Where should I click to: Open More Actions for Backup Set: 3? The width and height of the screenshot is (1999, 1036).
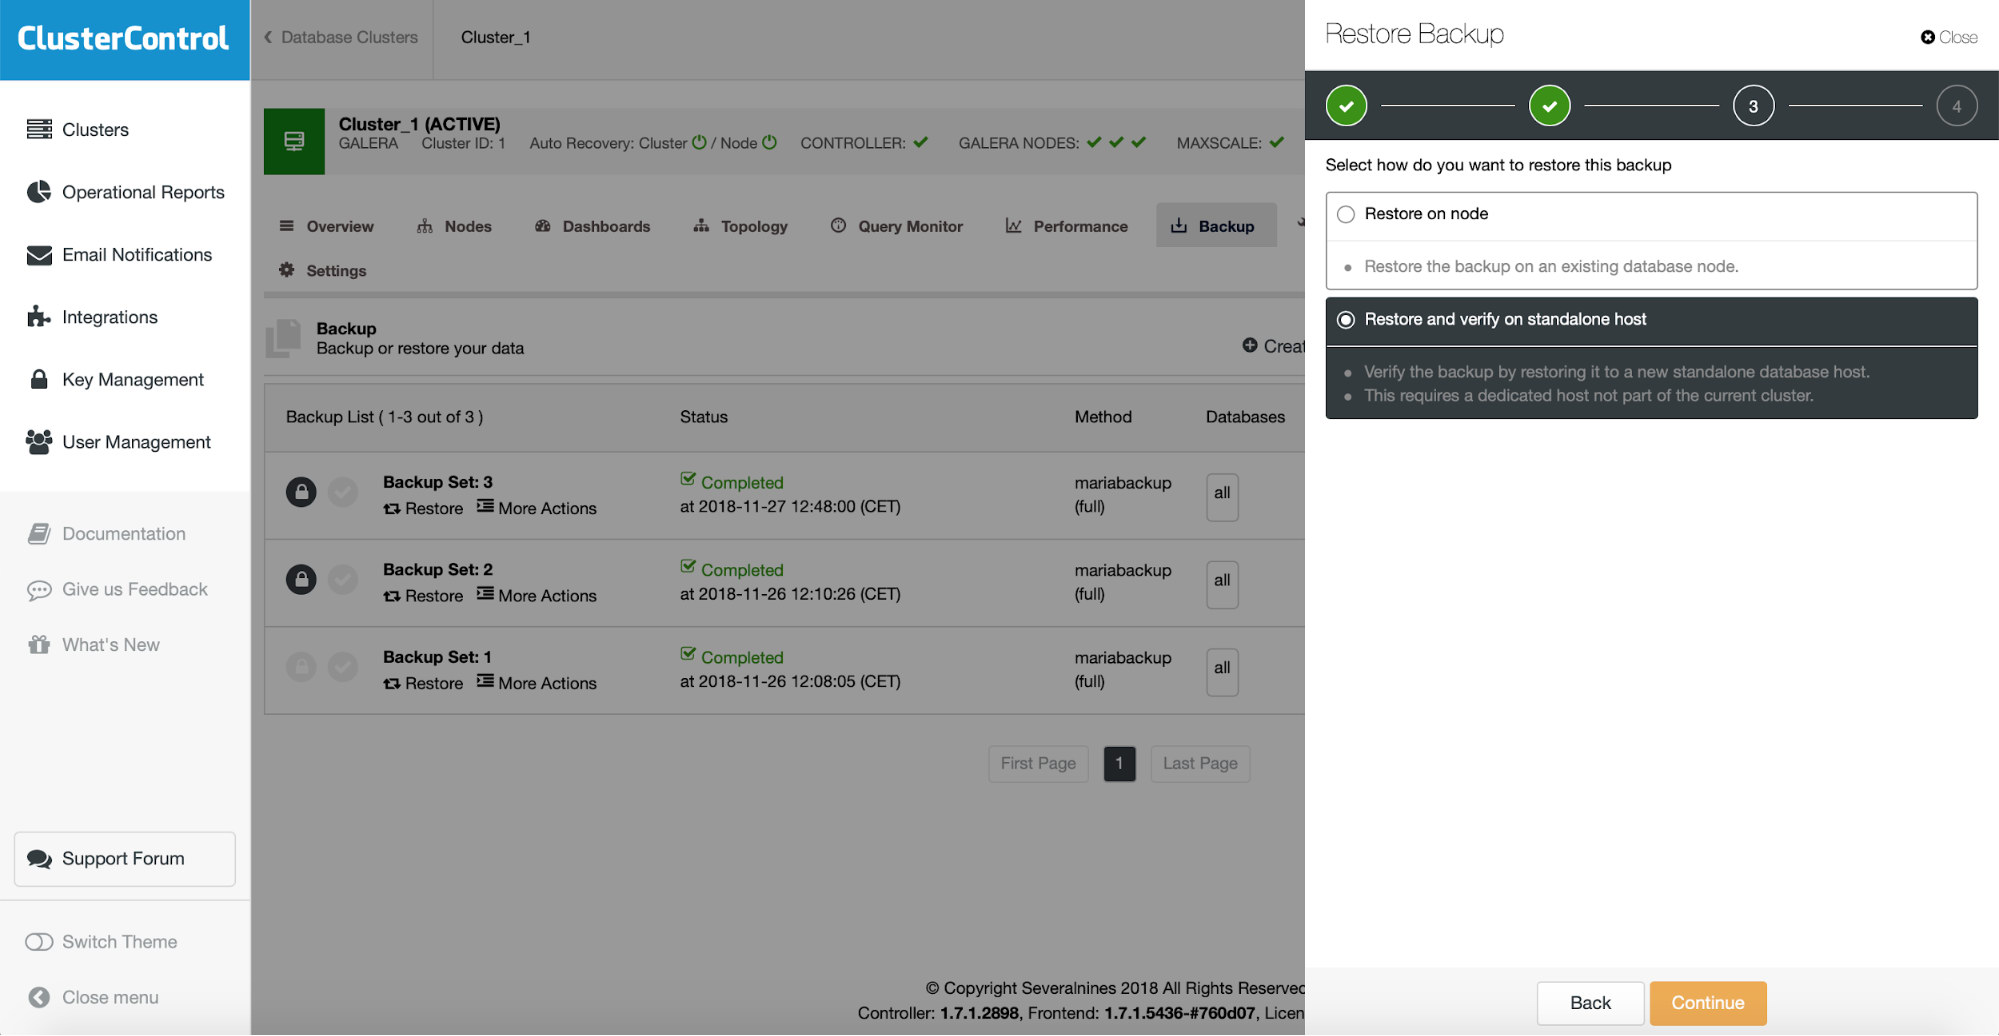tap(537, 508)
